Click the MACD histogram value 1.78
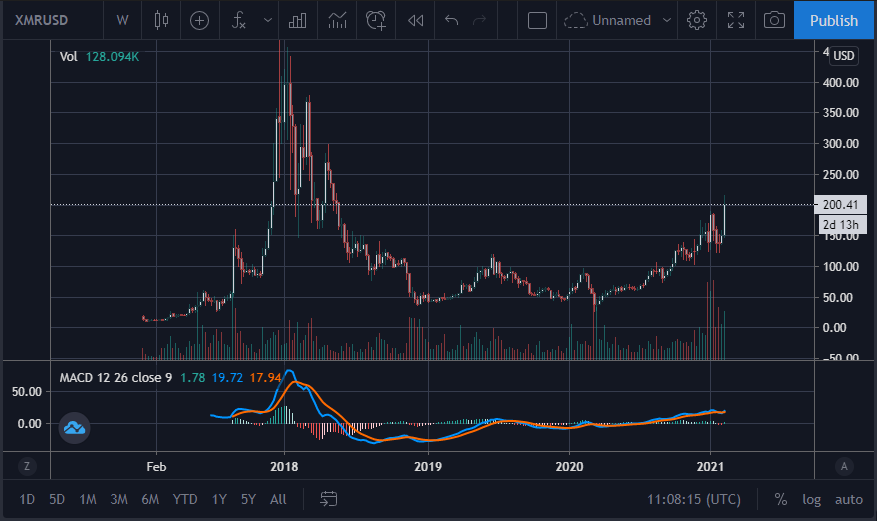This screenshot has height=521, width=877. [x=192, y=378]
